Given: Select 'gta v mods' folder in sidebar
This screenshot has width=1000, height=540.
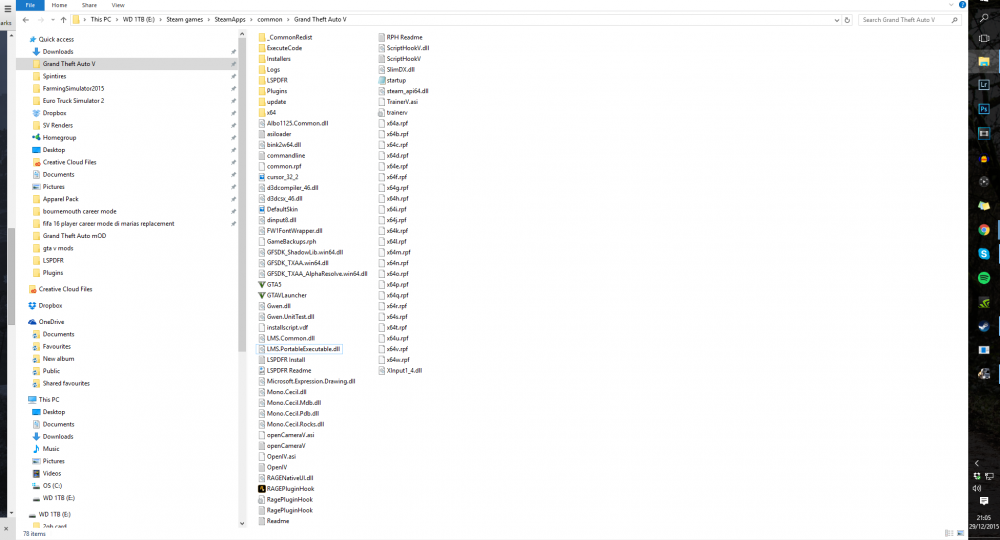Looking at the screenshot, I should click(x=57, y=248).
